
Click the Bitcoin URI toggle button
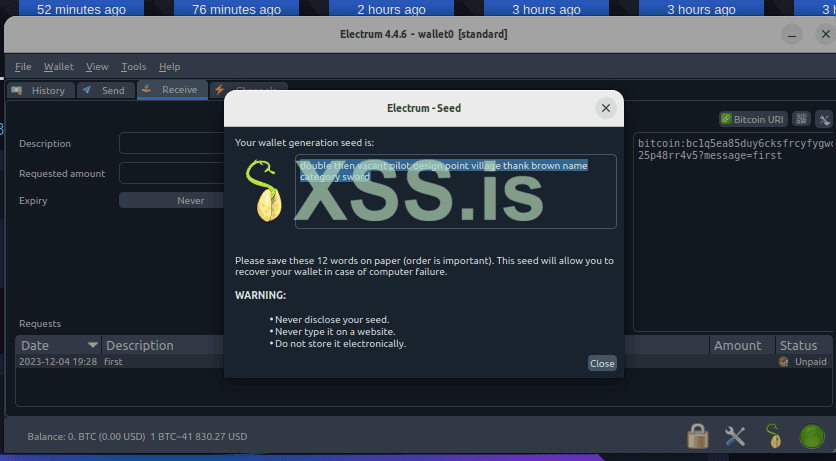coord(752,119)
